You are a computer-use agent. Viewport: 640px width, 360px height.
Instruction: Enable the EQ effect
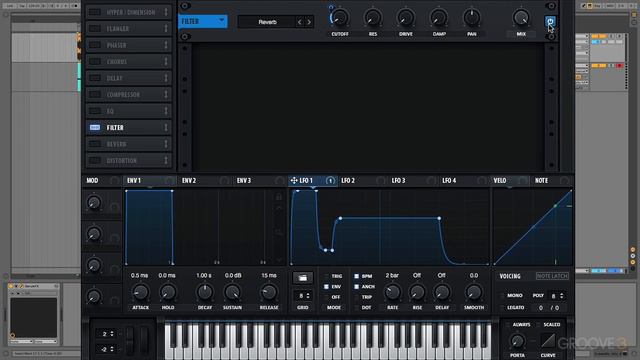click(x=95, y=111)
